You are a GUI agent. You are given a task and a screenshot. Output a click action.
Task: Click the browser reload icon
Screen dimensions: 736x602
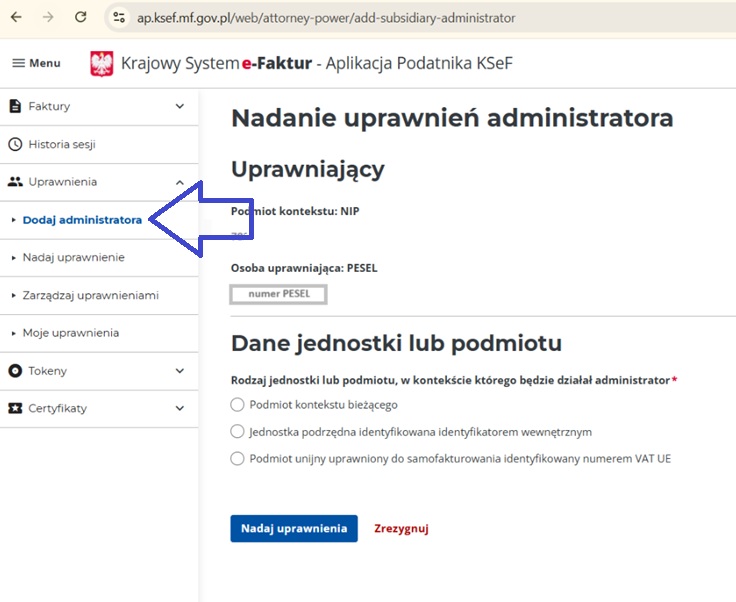coord(81,18)
